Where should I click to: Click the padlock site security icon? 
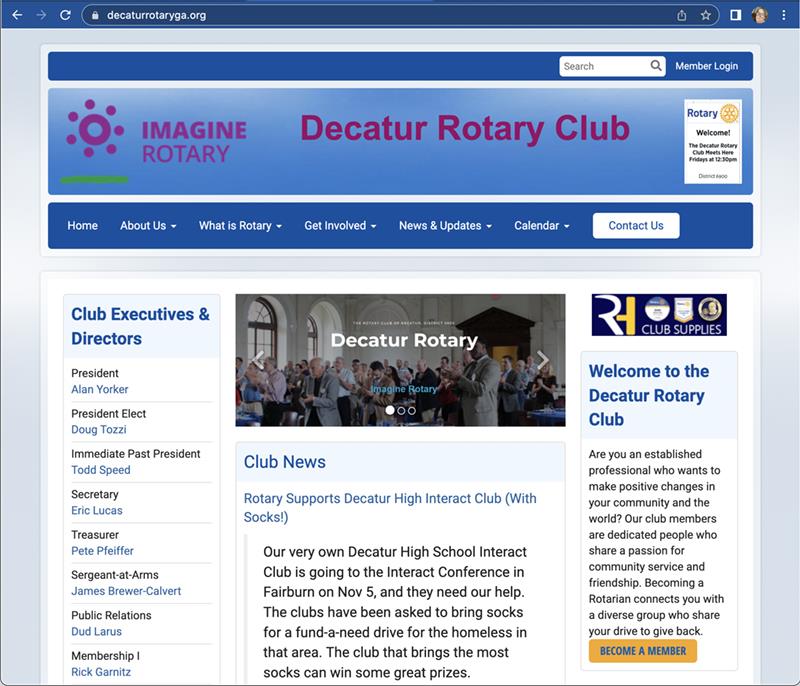click(x=95, y=15)
